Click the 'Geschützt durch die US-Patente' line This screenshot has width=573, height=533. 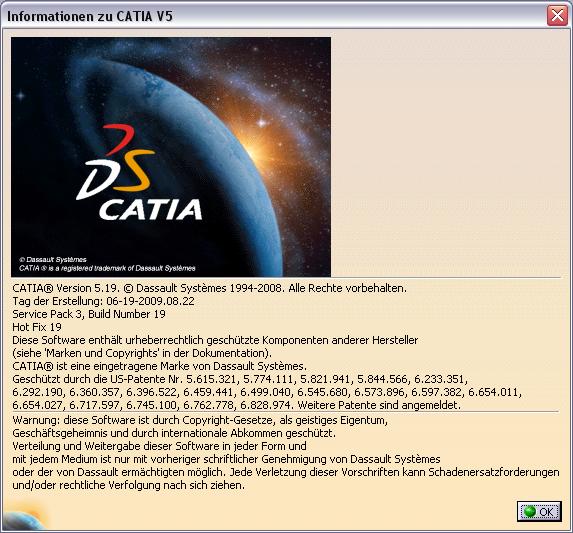[x=240, y=379]
